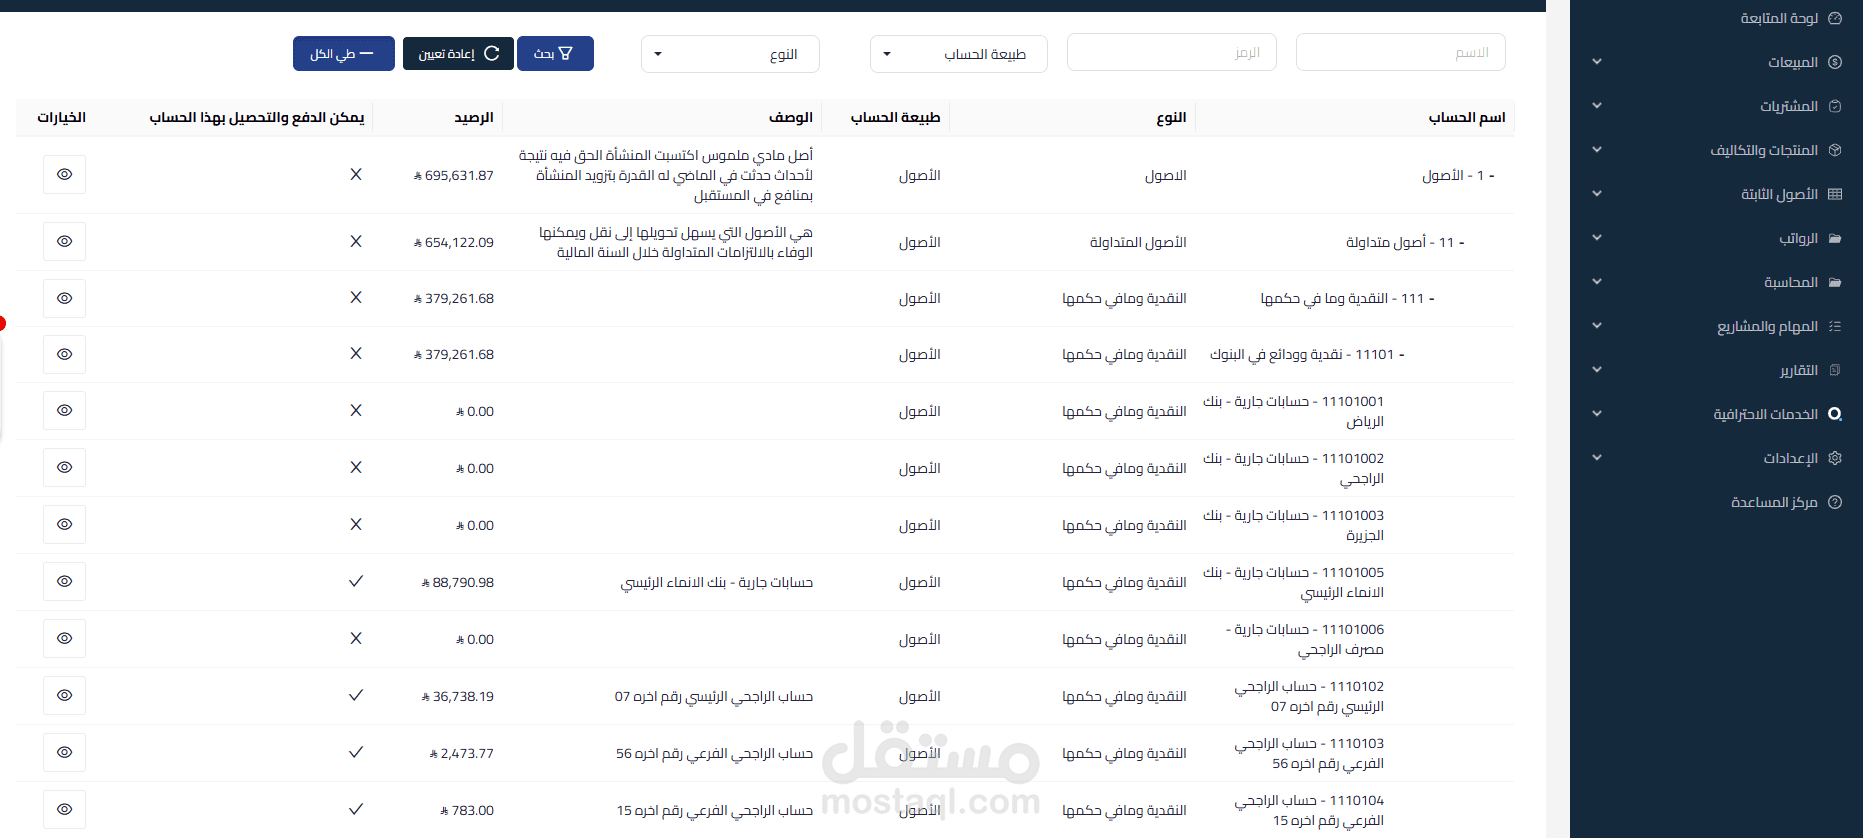
Task: Click X payment mark for 11101001 row
Action: (x=356, y=410)
